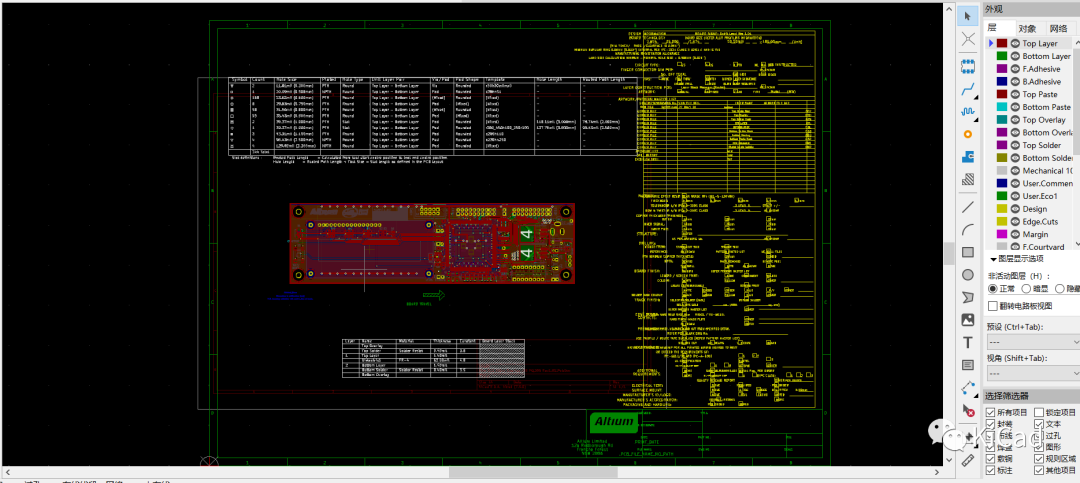The image size is (1080, 483).
Task: Select the draw circle tool
Action: 968,275
